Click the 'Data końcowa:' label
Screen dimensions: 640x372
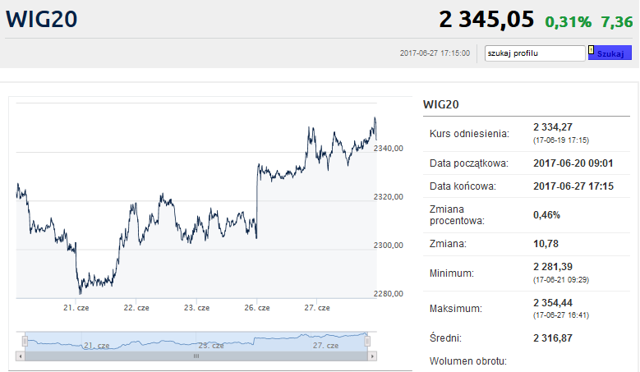[462, 186]
